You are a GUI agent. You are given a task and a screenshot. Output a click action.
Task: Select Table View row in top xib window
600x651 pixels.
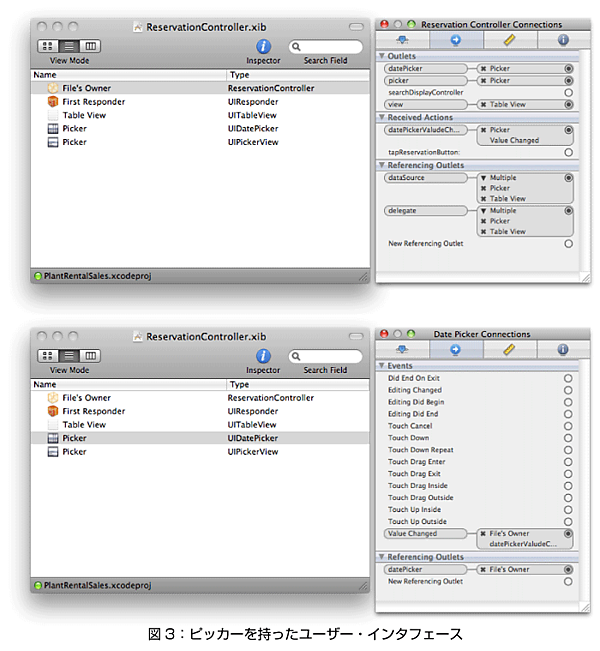point(200,115)
